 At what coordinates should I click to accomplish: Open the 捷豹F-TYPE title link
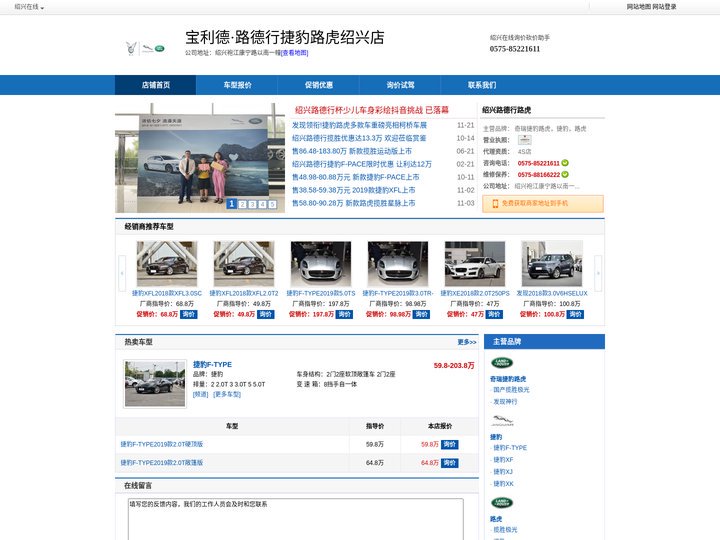[212, 365]
